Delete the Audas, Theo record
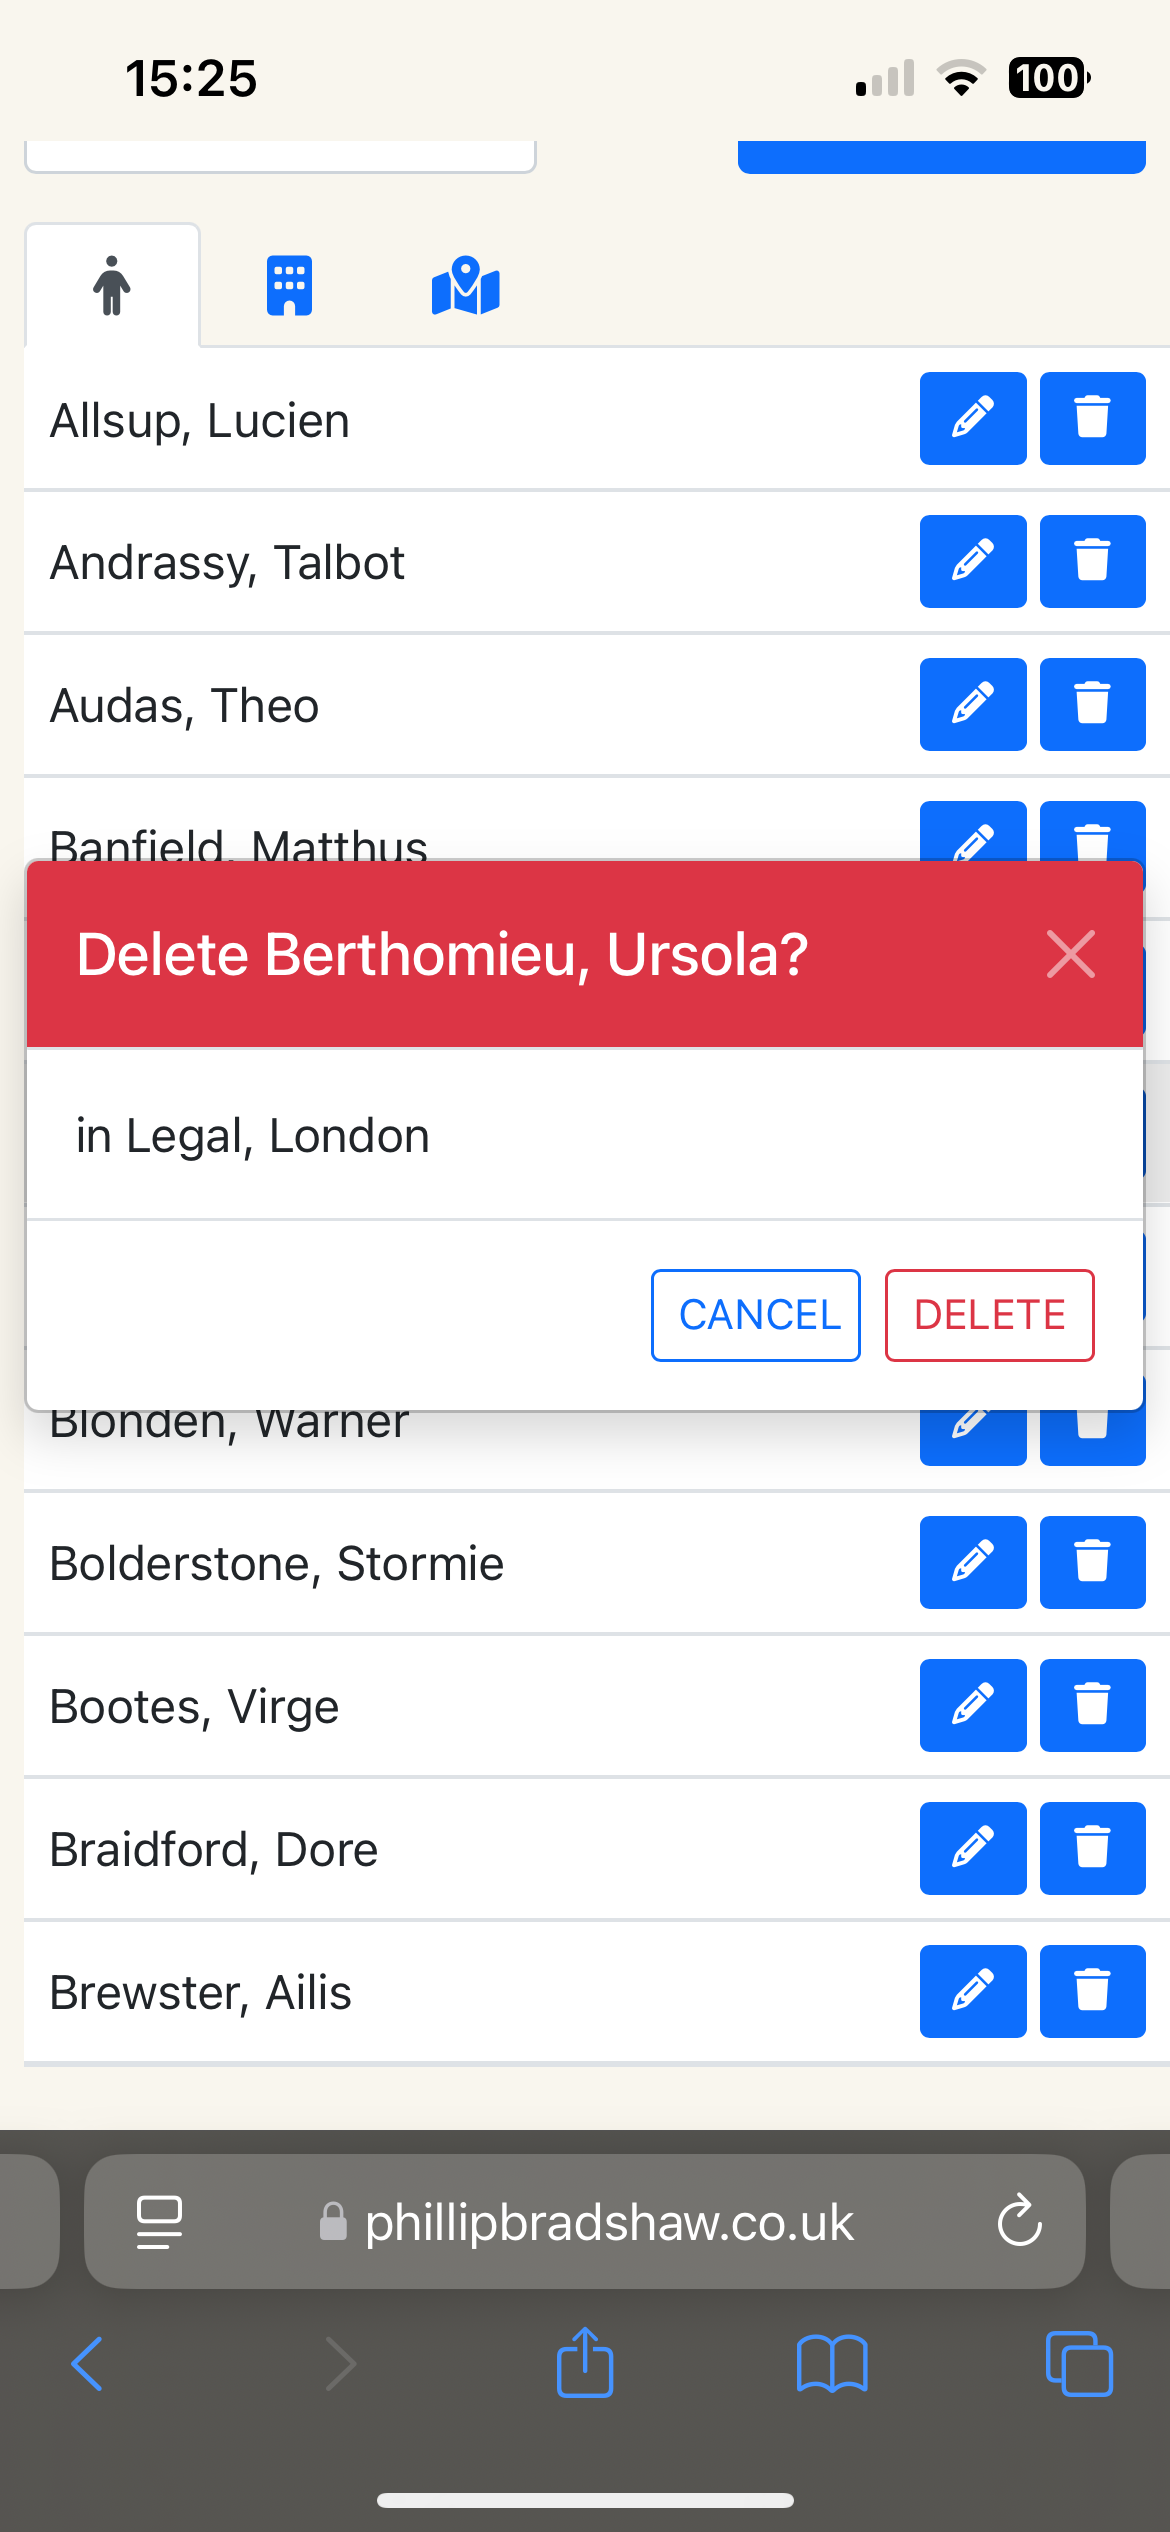The image size is (1170, 2532). (1092, 704)
